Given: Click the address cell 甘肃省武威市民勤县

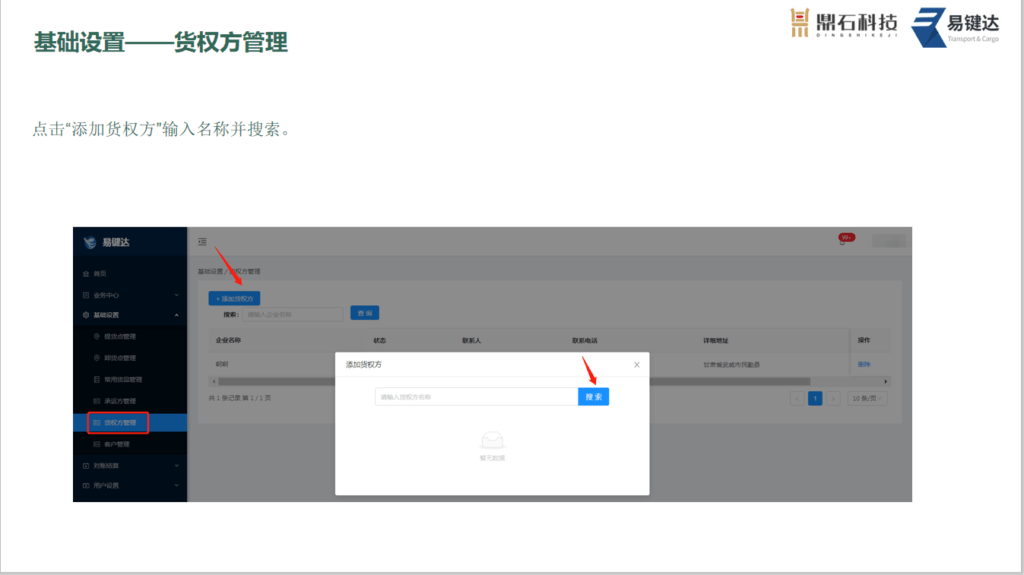Looking at the screenshot, I should (x=731, y=365).
